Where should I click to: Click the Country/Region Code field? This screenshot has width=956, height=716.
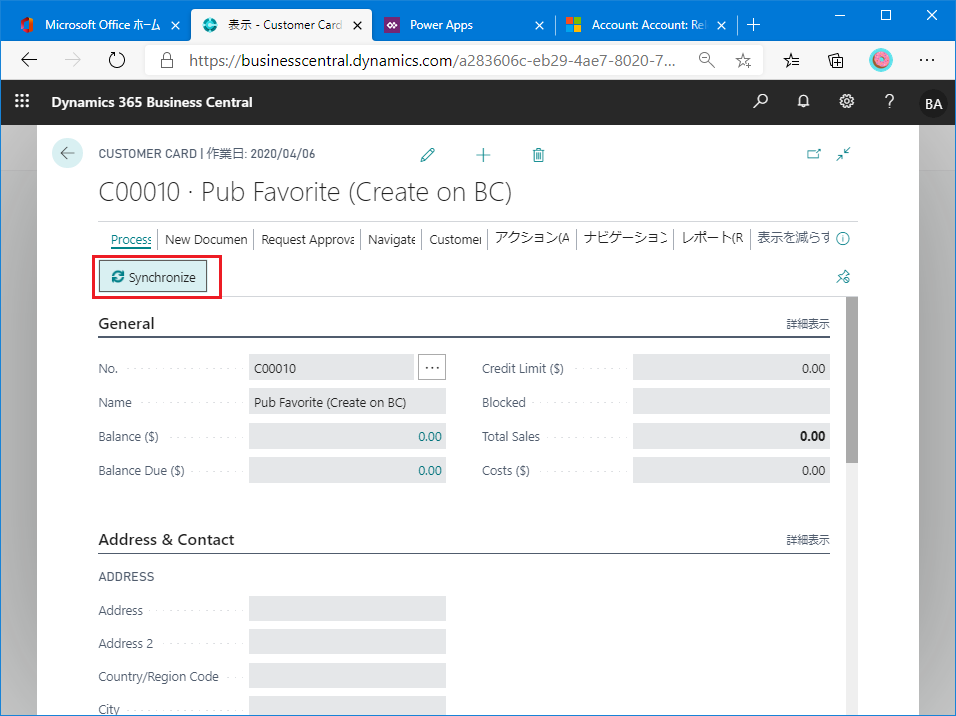(x=347, y=676)
